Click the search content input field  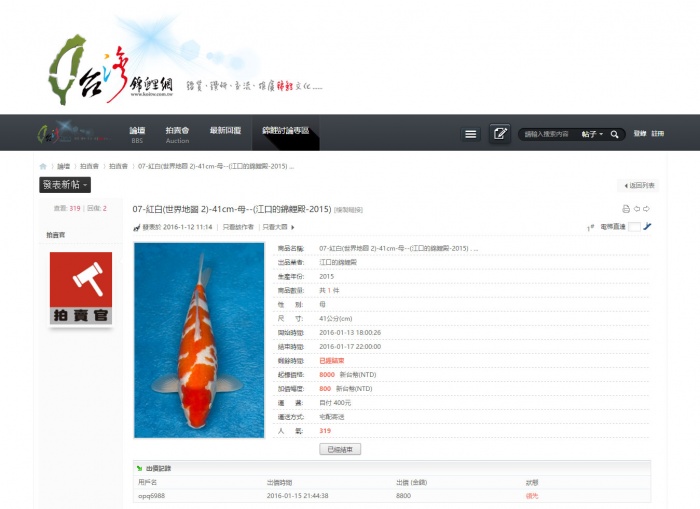click(547, 134)
